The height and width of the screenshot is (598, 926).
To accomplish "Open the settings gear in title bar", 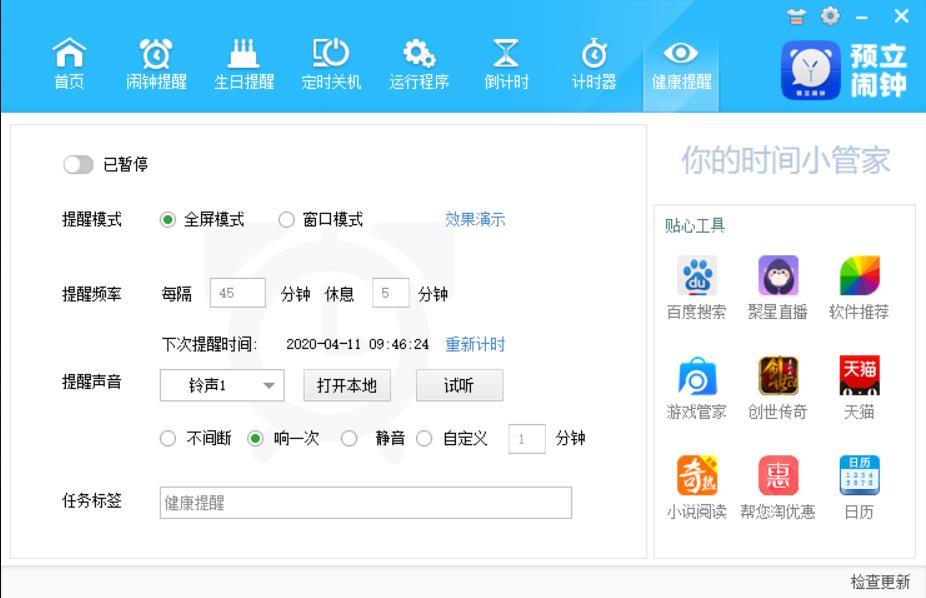I will 830,16.
